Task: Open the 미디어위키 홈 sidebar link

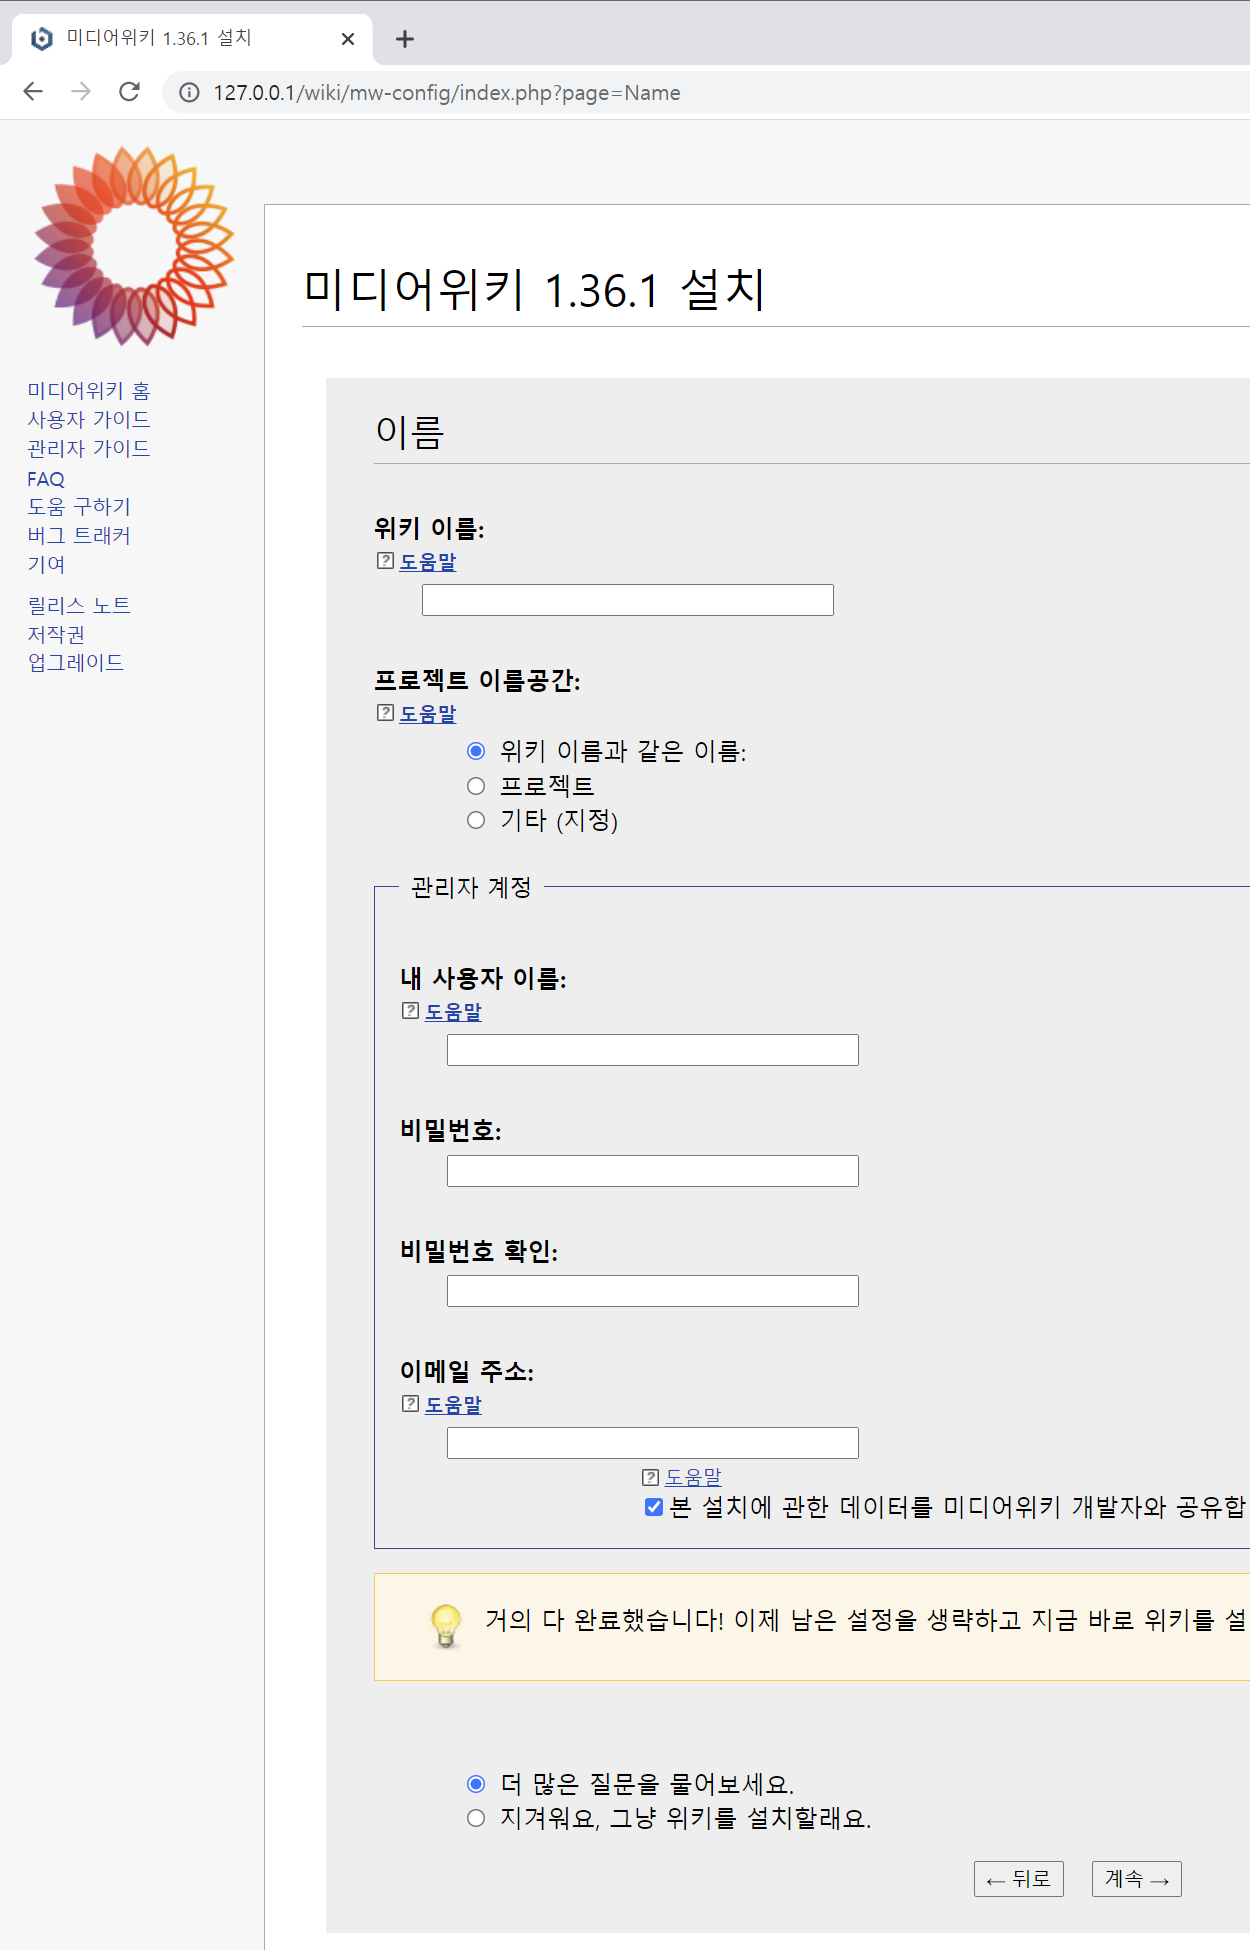Action: point(88,390)
